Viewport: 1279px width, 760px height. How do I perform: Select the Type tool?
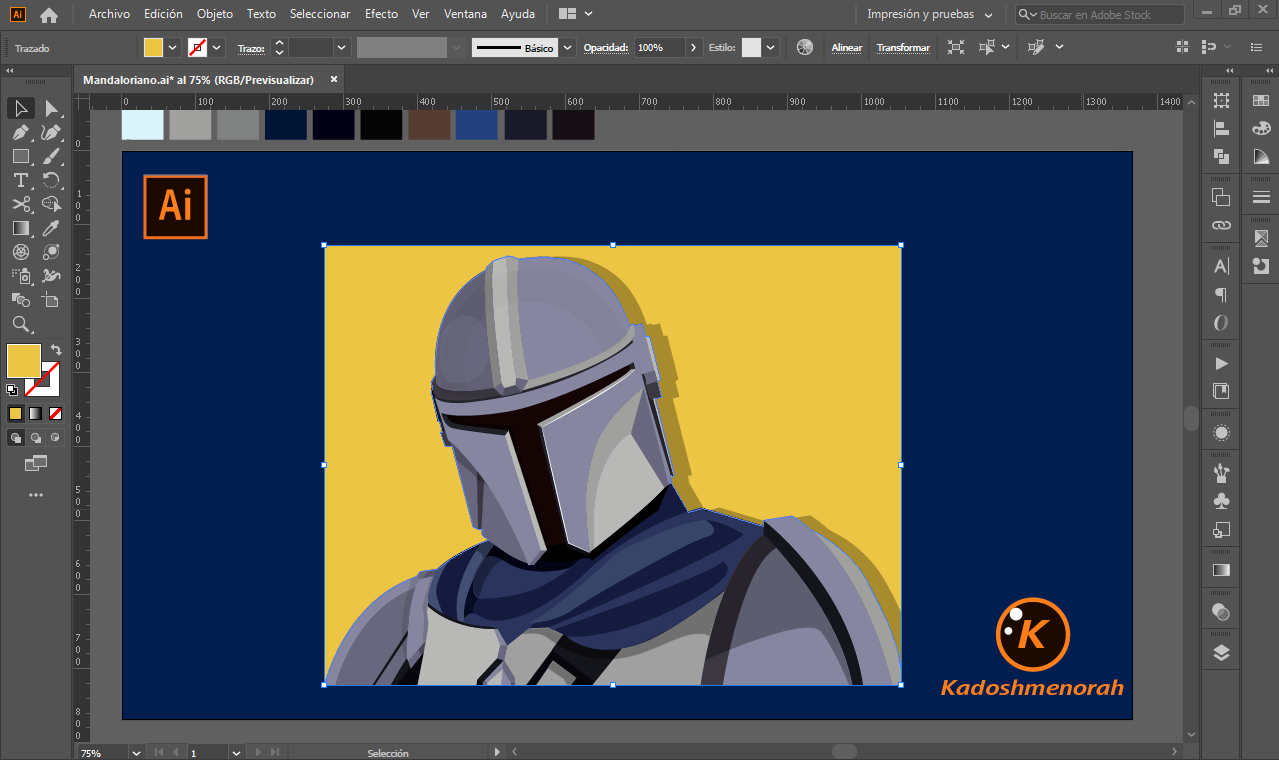click(x=21, y=180)
